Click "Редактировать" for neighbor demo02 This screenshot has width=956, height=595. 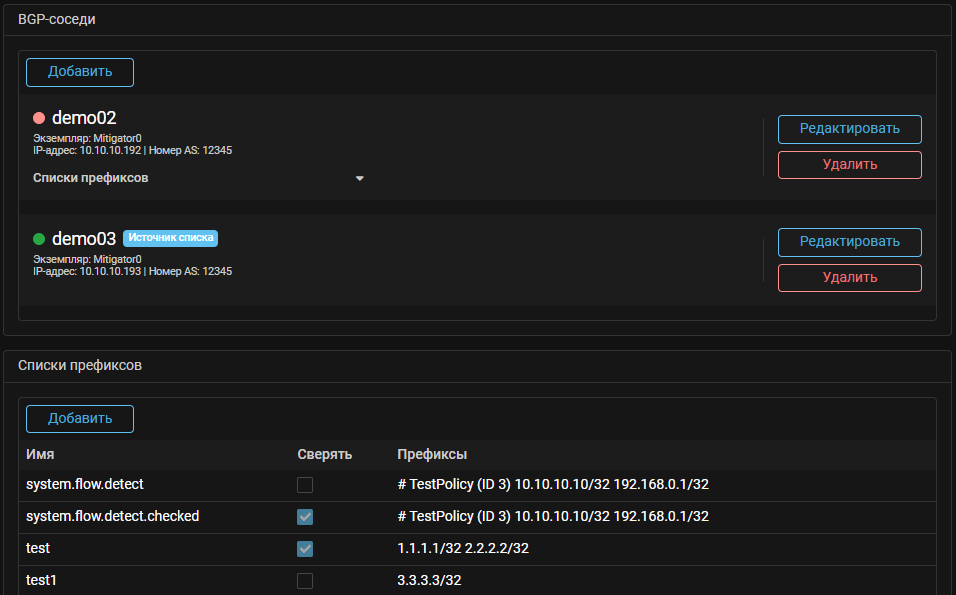click(849, 129)
